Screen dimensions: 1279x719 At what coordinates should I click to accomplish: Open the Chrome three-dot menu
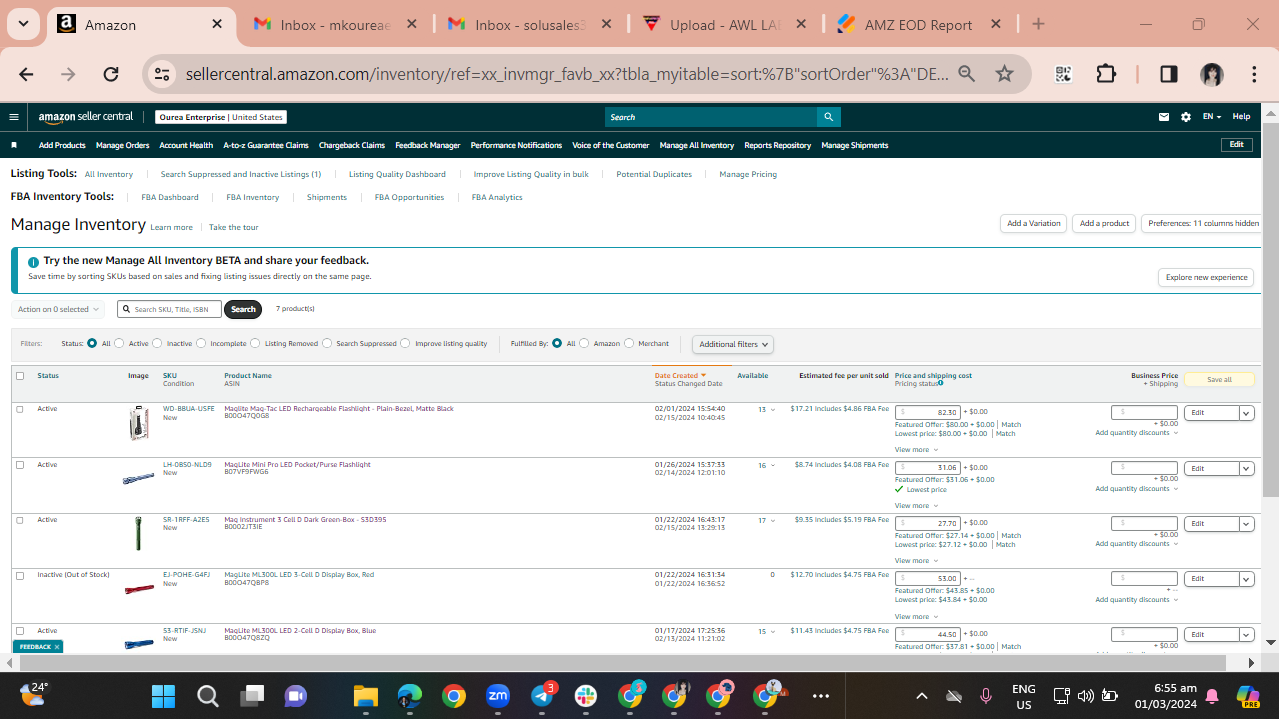[x=1254, y=74]
